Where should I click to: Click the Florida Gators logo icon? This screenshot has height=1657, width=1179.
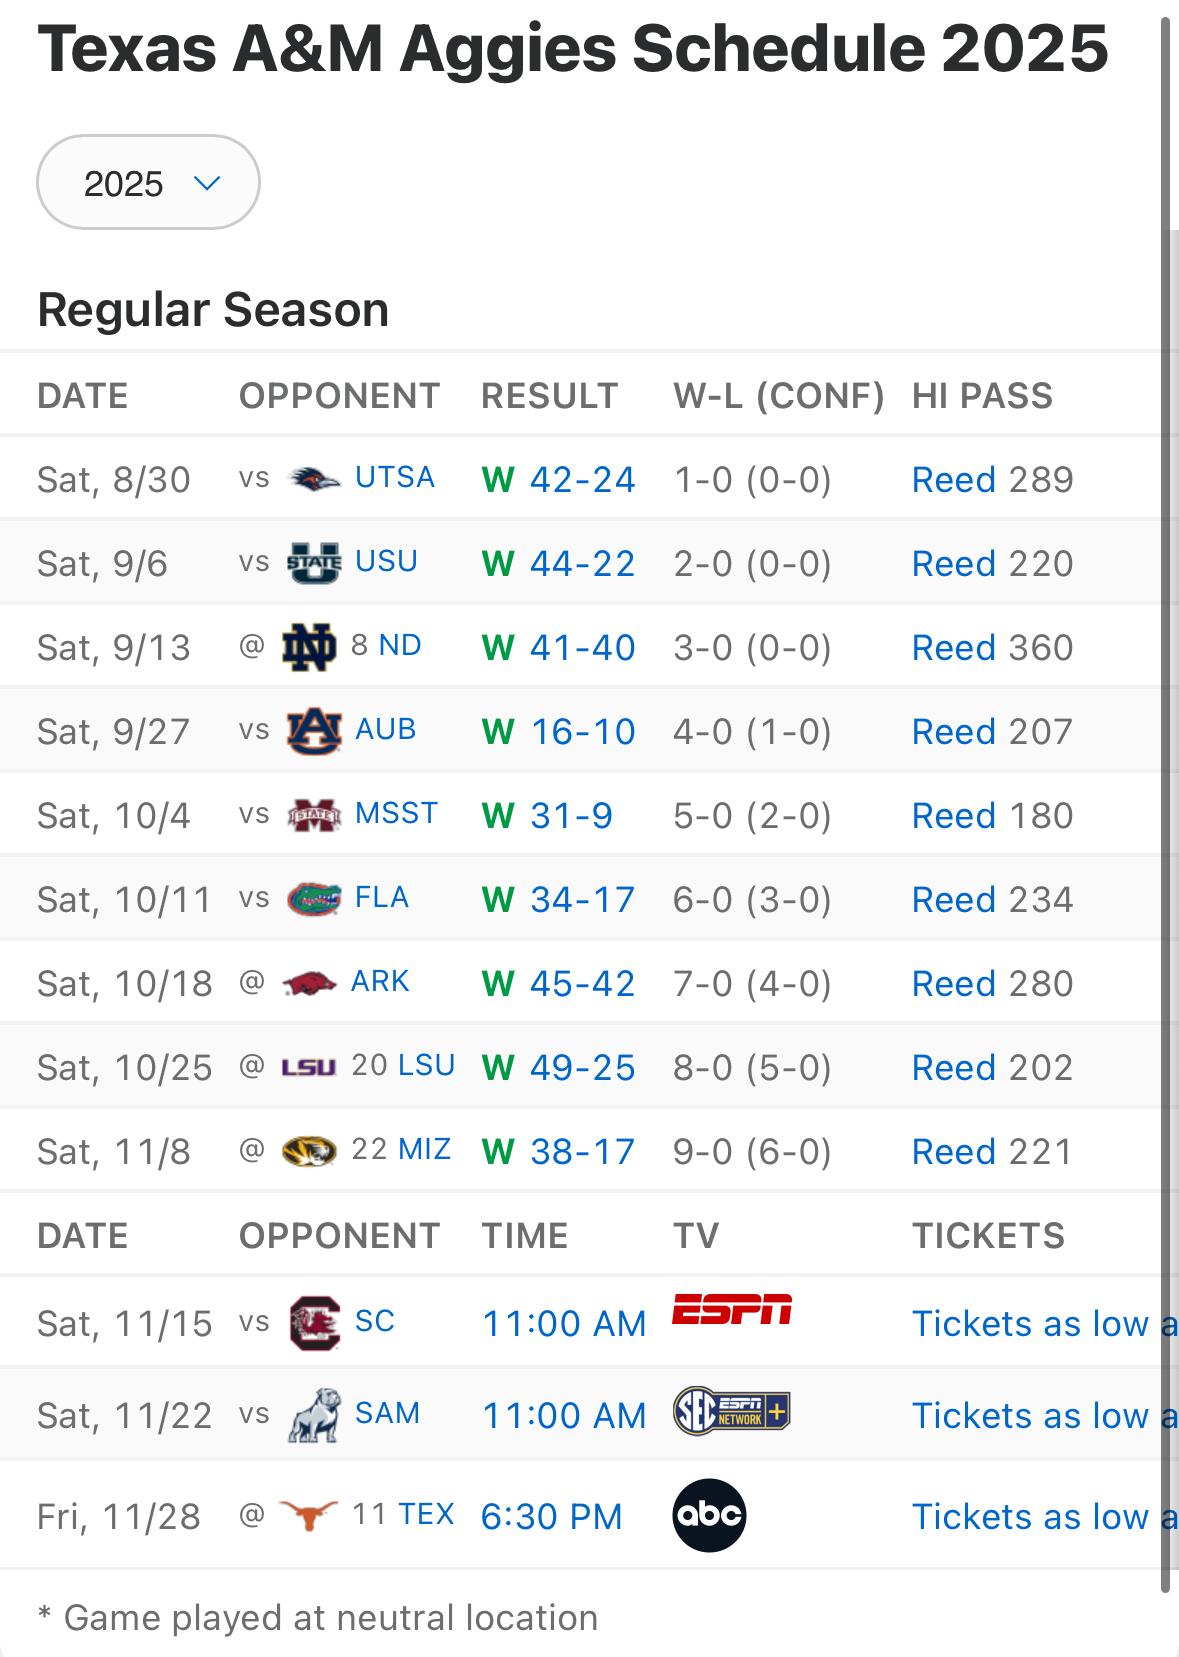point(314,899)
